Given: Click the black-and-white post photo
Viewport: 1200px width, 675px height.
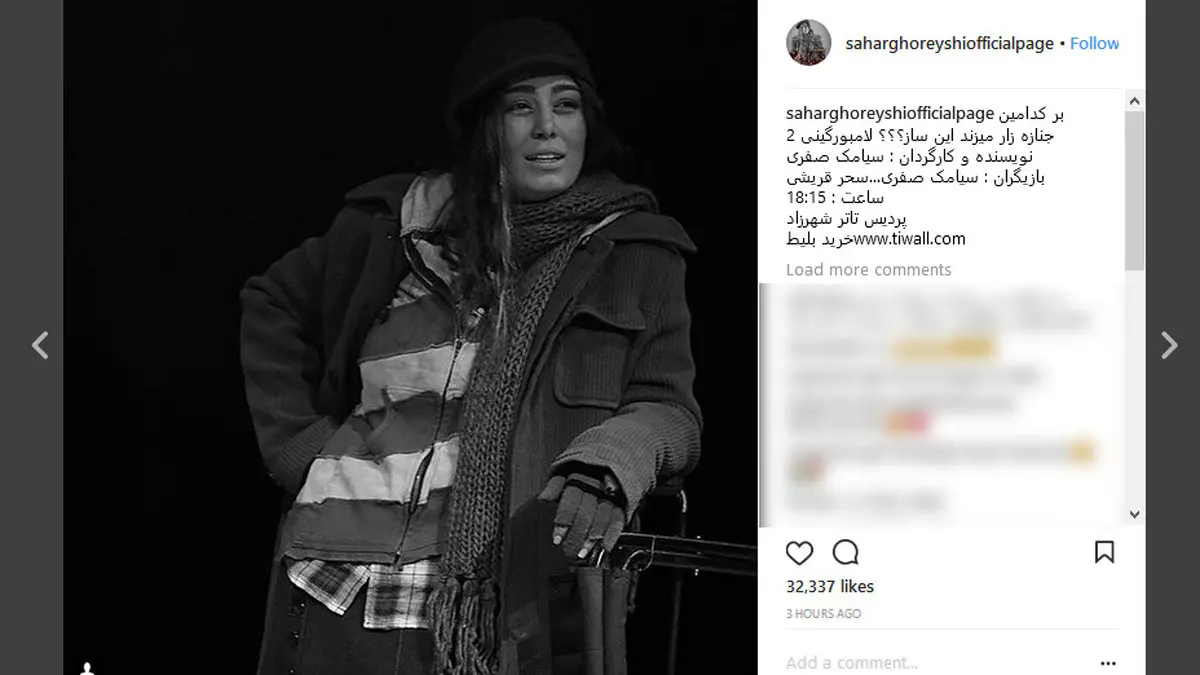Looking at the screenshot, I should pyautogui.click(x=410, y=337).
